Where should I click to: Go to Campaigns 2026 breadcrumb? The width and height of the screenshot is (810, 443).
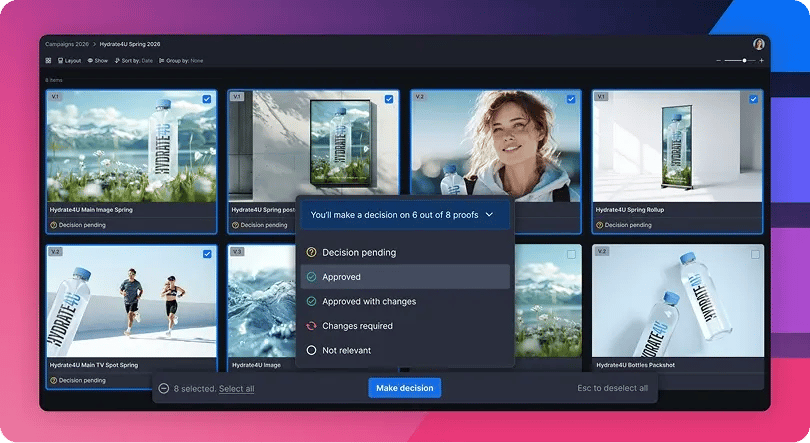[x=67, y=44]
